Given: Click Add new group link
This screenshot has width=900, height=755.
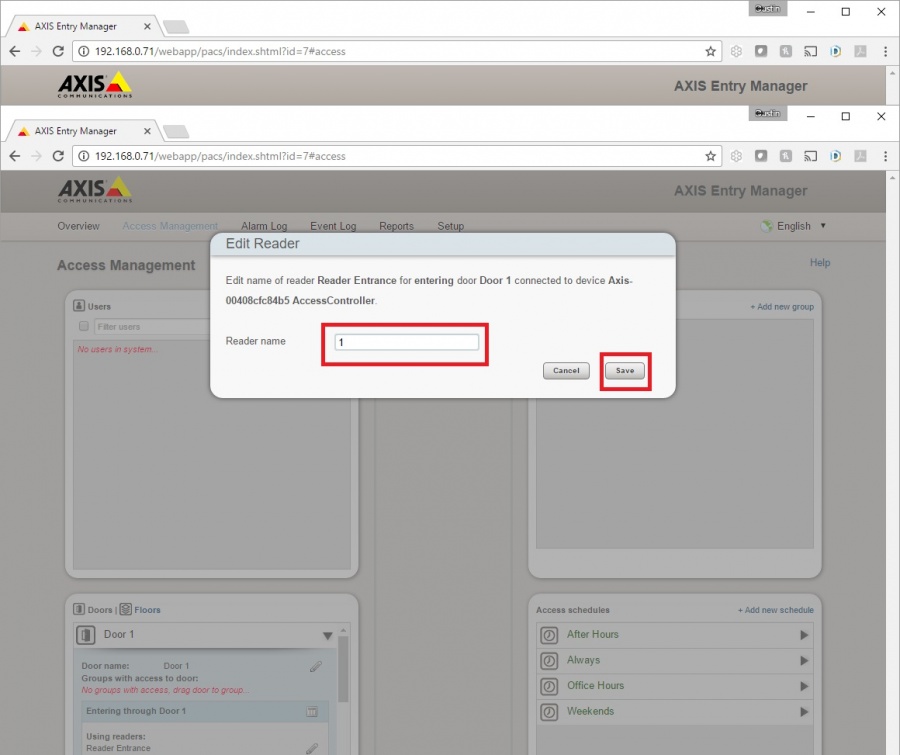Looking at the screenshot, I should pyautogui.click(x=782, y=307).
